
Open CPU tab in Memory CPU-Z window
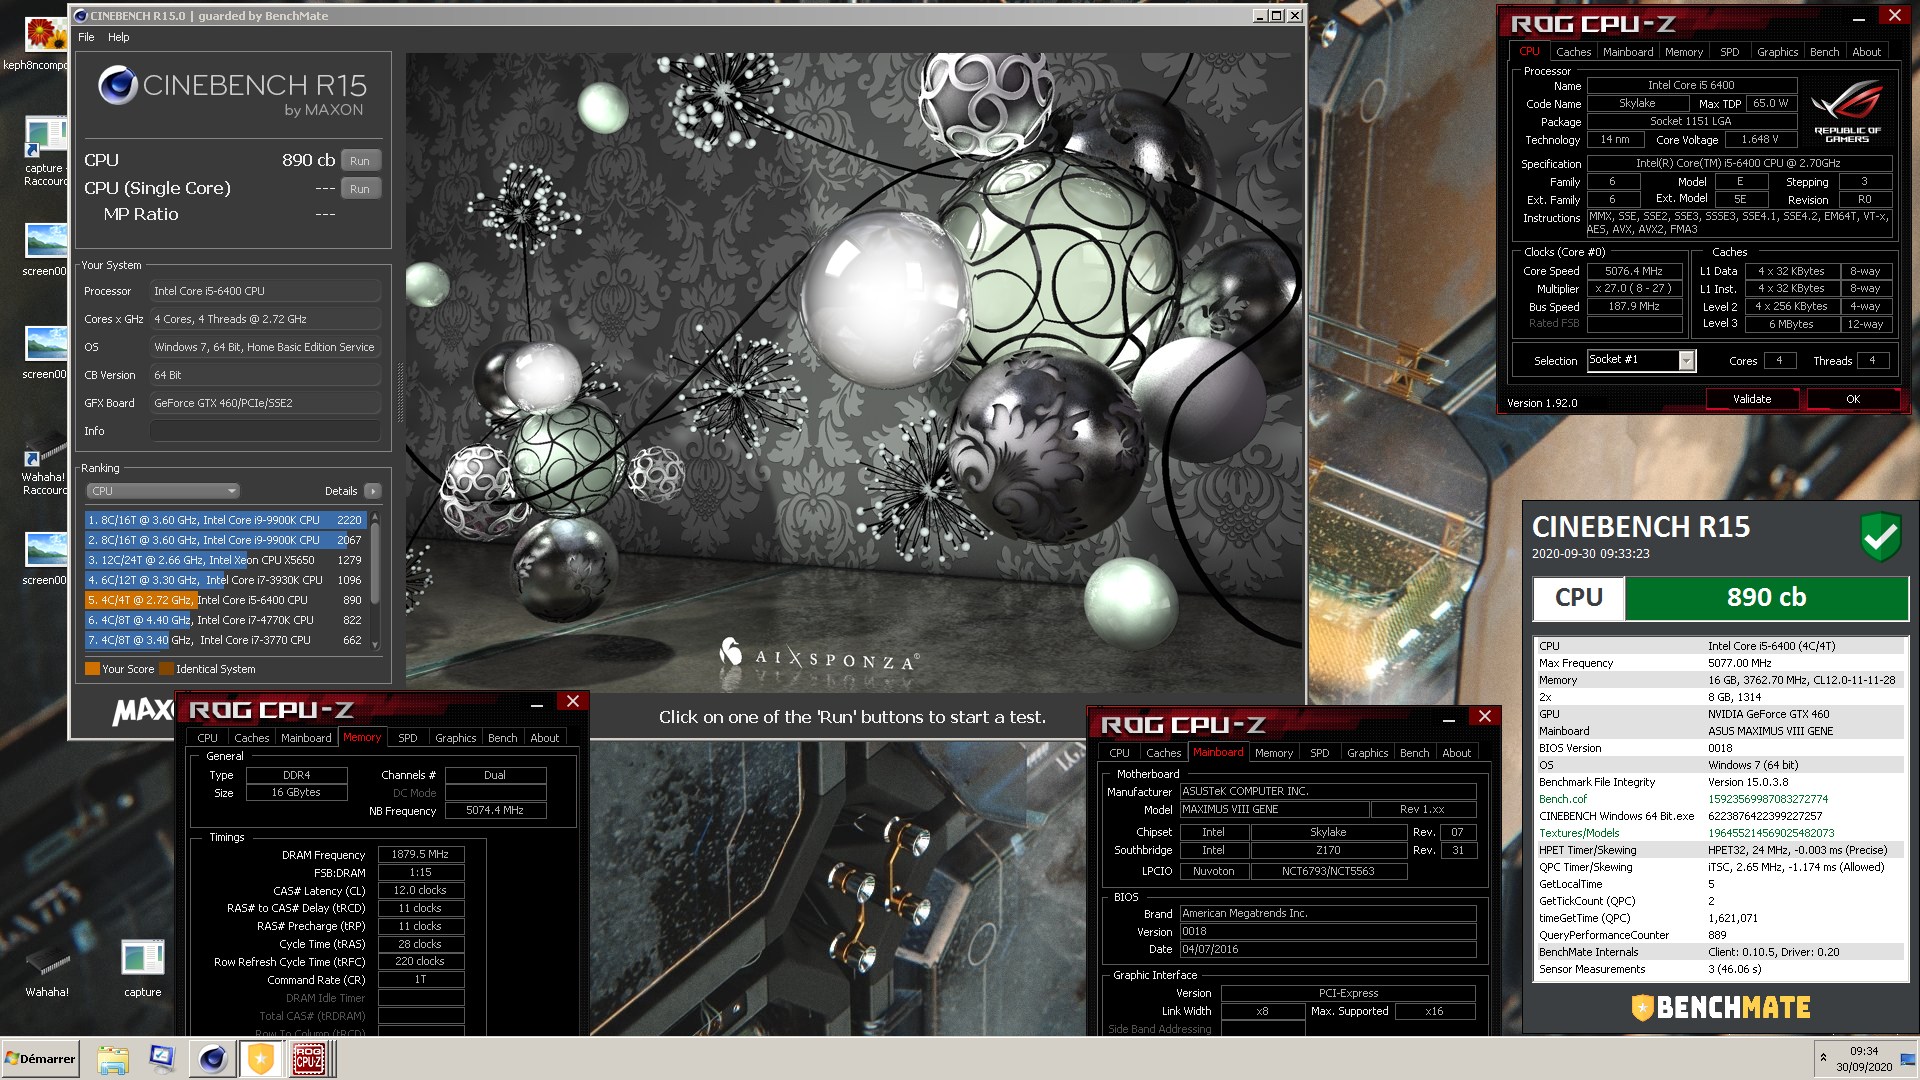pyautogui.click(x=207, y=738)
